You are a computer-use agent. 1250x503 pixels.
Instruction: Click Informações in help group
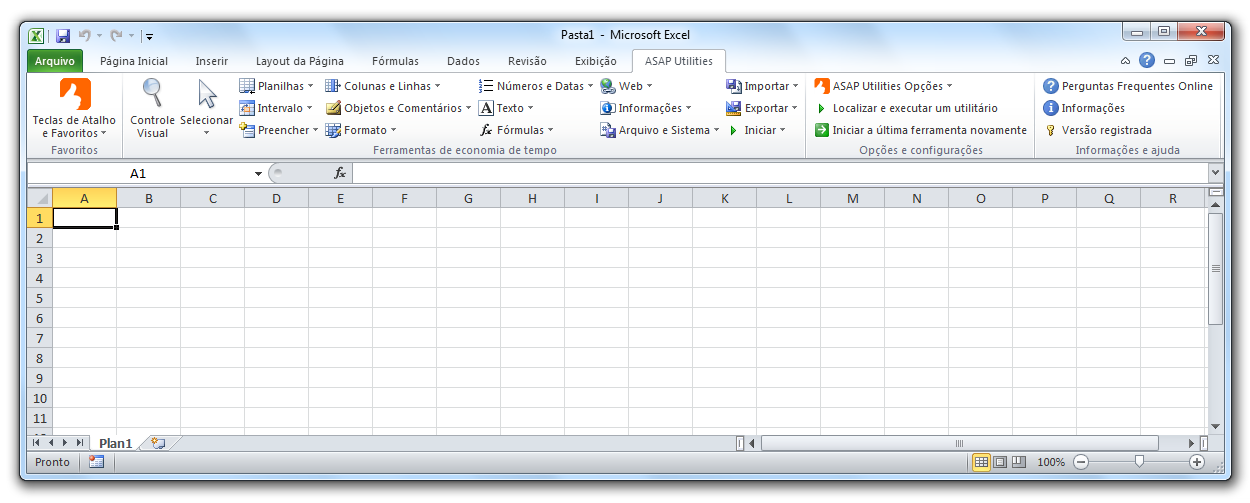pos(1084,108)
